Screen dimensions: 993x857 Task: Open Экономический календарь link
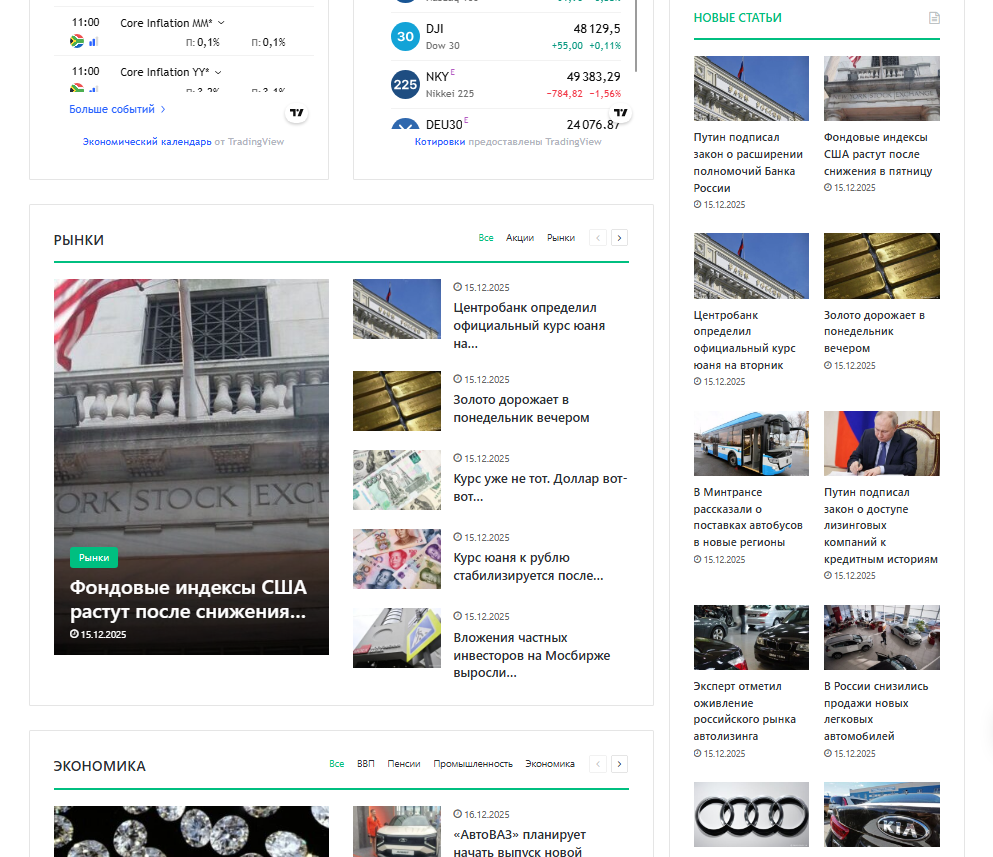point(147,142)
